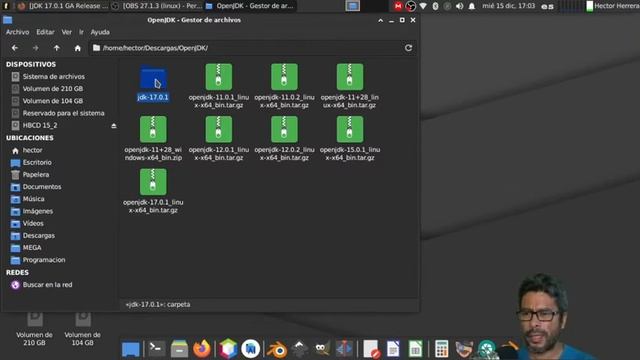
Task: Click the REDES section header
Action: point(18,272)
